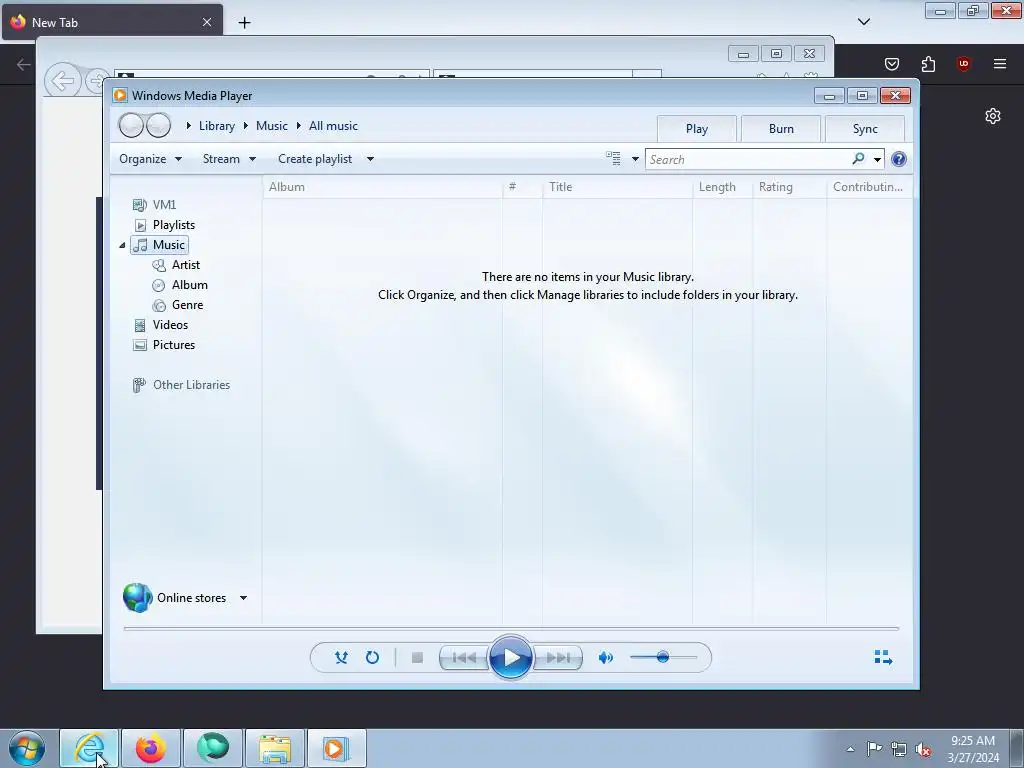
Task: Switch to Now Playing view
Action: coord(883,657)
